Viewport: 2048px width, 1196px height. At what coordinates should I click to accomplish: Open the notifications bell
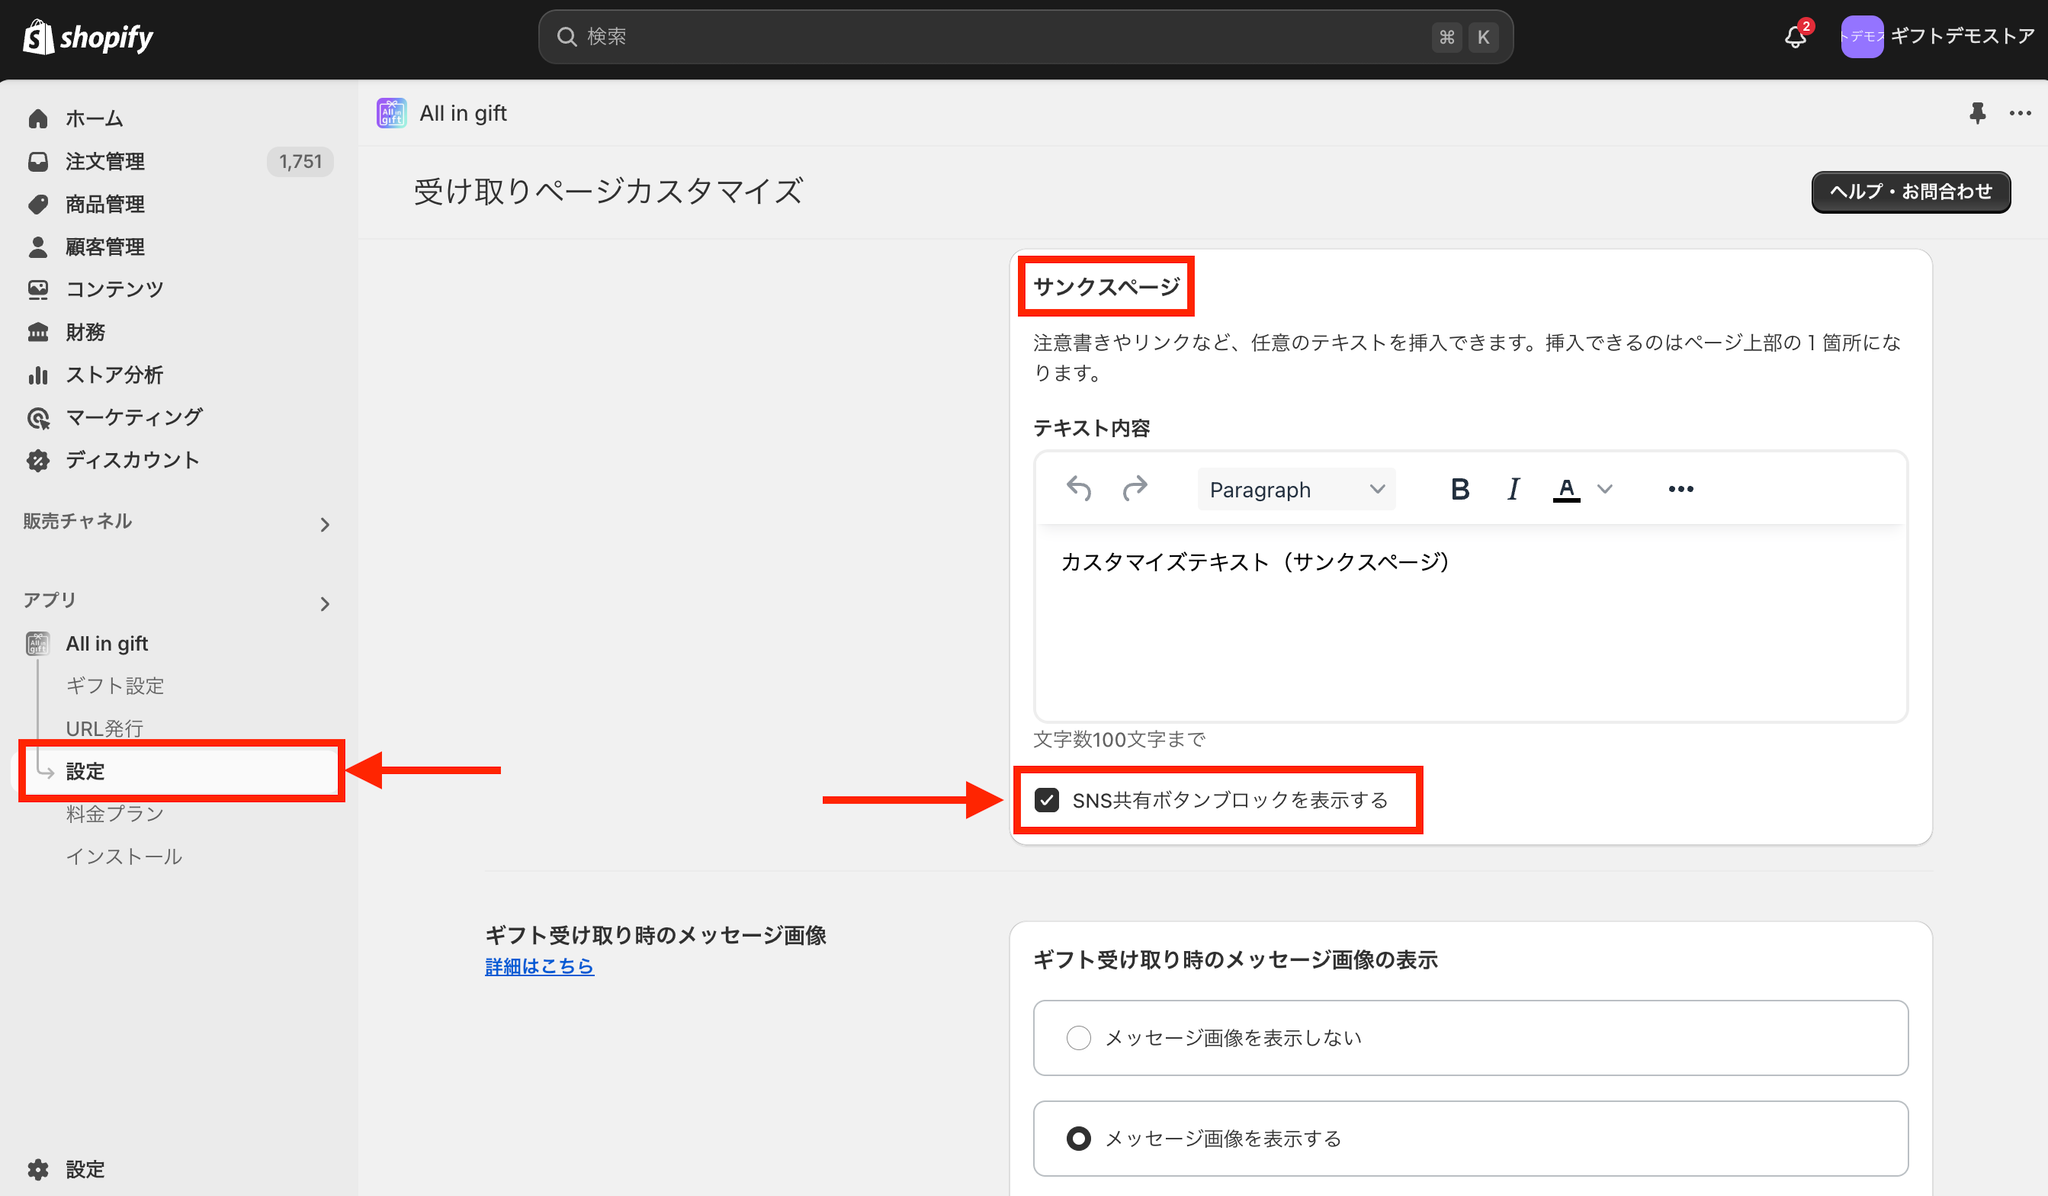coord(1795,37)
